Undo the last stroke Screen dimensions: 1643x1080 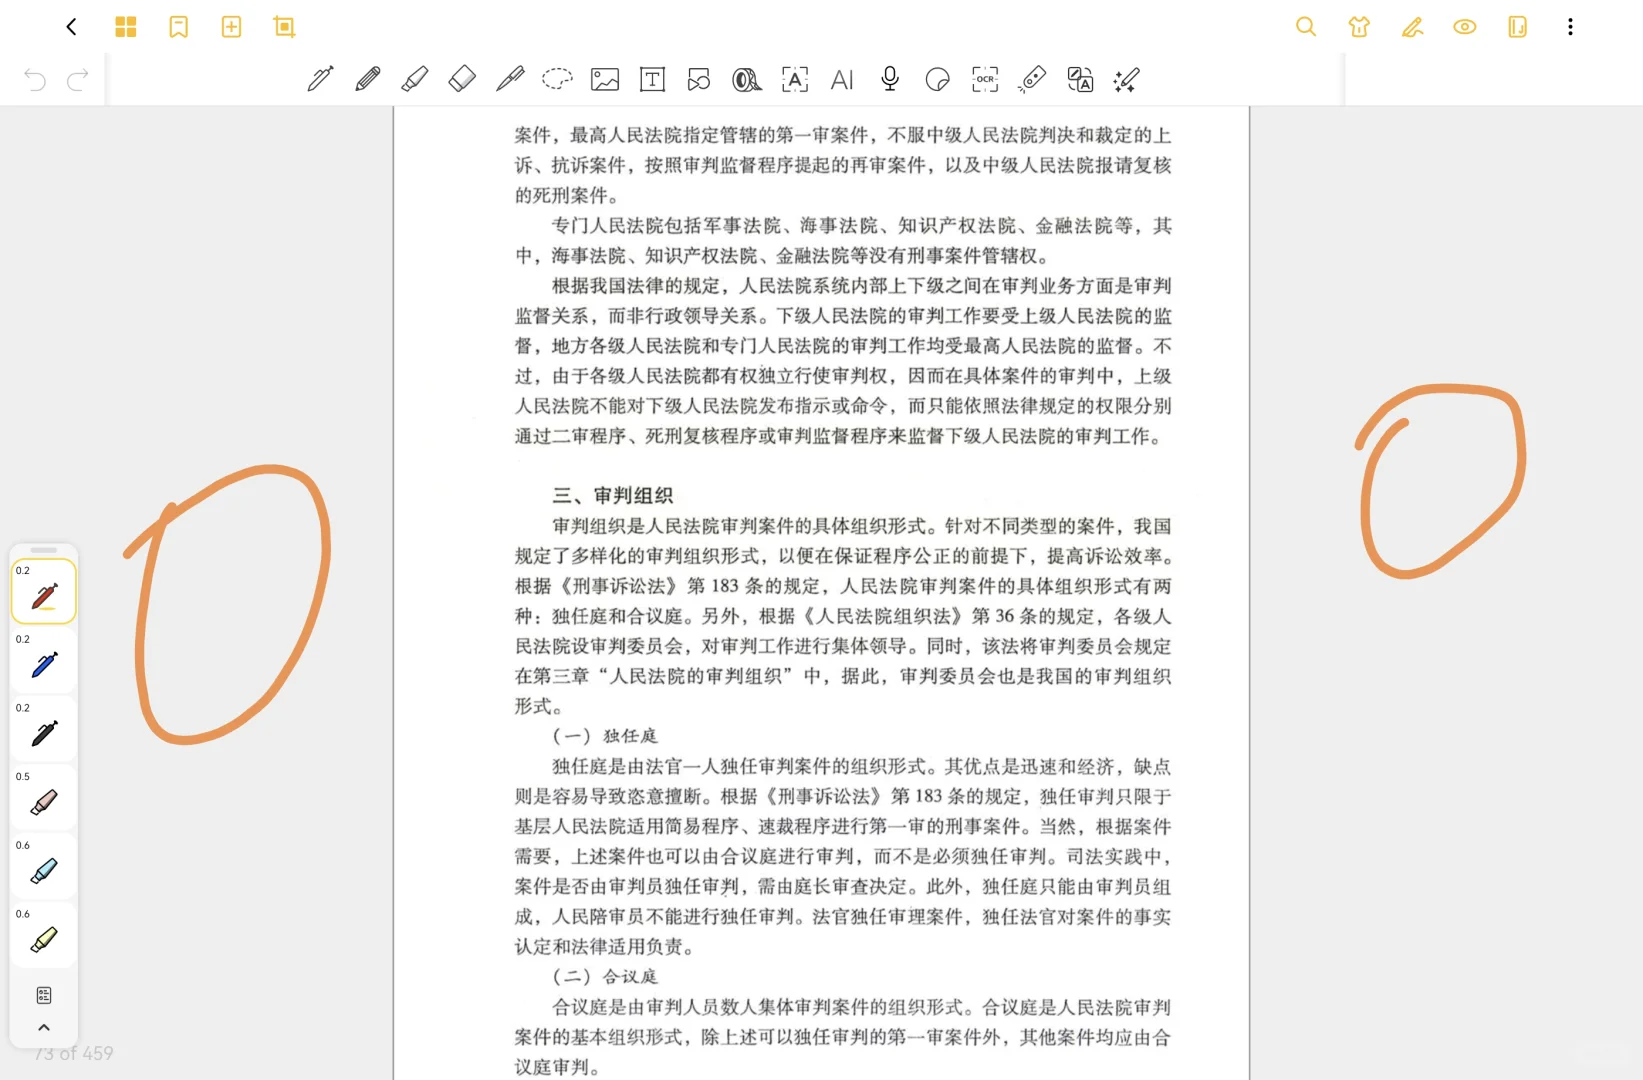pos(34,80)
